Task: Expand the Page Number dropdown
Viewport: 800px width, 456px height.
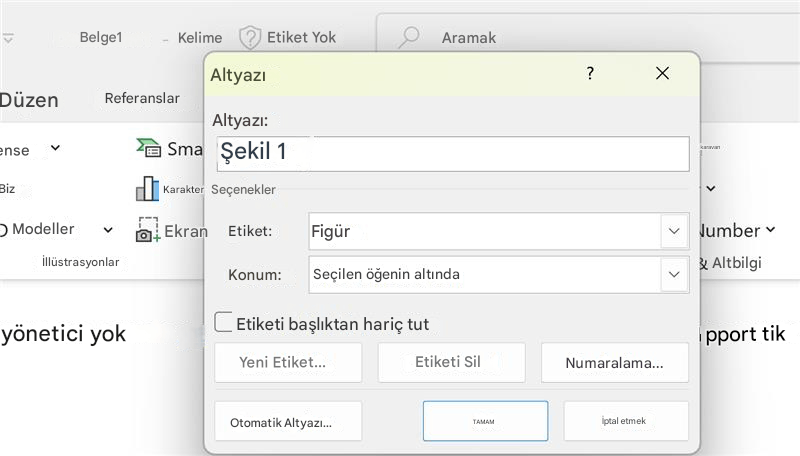Action: 771,230
